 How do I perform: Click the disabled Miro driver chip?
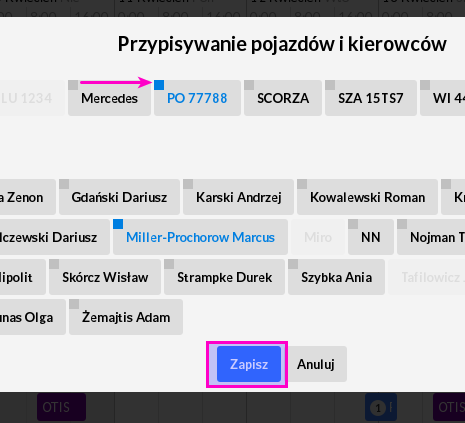(x=318, y=237)
